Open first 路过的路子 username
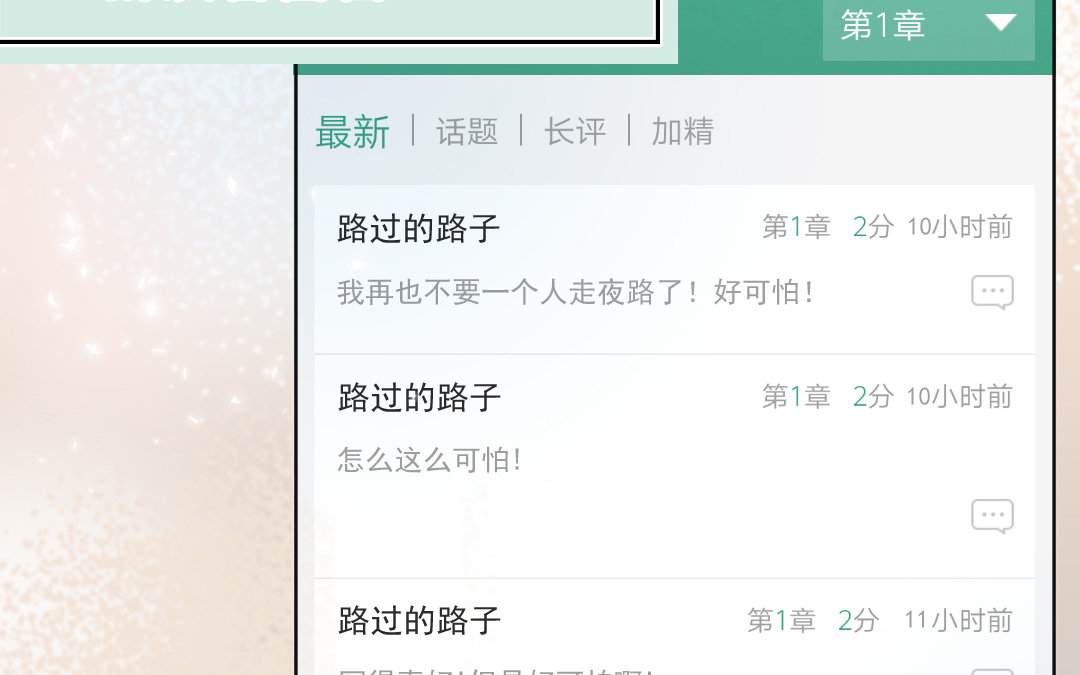This screenshot has width=1080, height=675. click(419, 228)
